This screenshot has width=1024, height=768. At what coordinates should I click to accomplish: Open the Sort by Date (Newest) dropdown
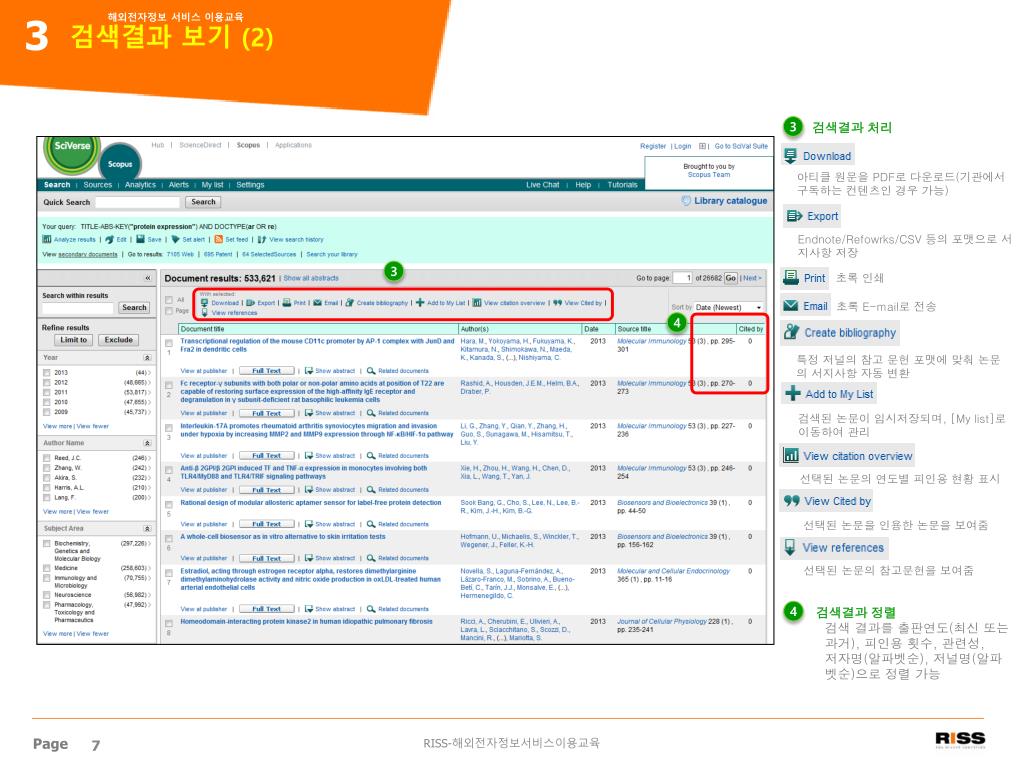click(x=728, y=307)
